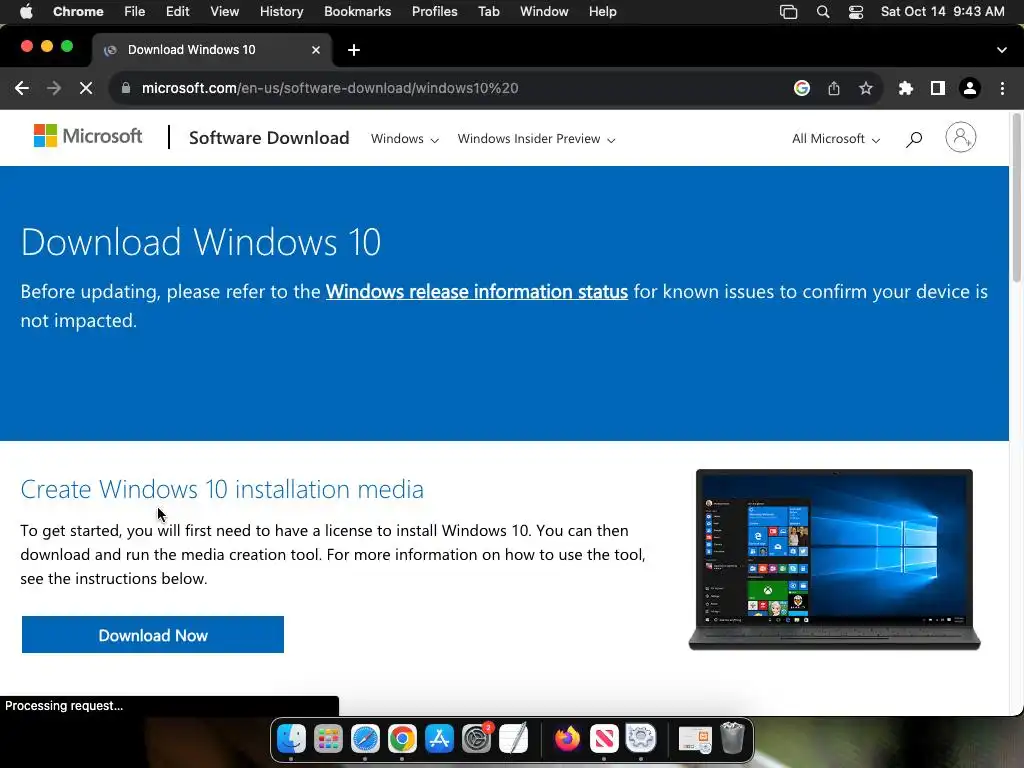
Task: Bookmark this page with the star icon
Action: click(x=866, y=88)
